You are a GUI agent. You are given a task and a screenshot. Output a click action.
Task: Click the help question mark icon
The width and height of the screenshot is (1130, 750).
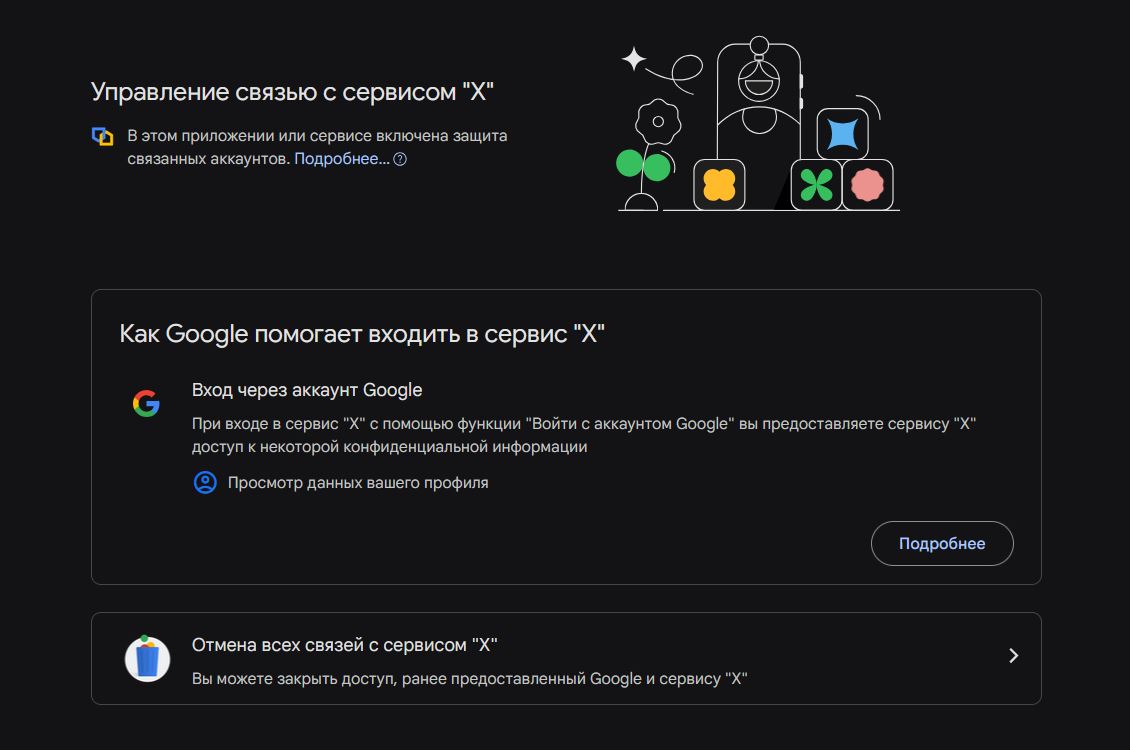point(400,159)
